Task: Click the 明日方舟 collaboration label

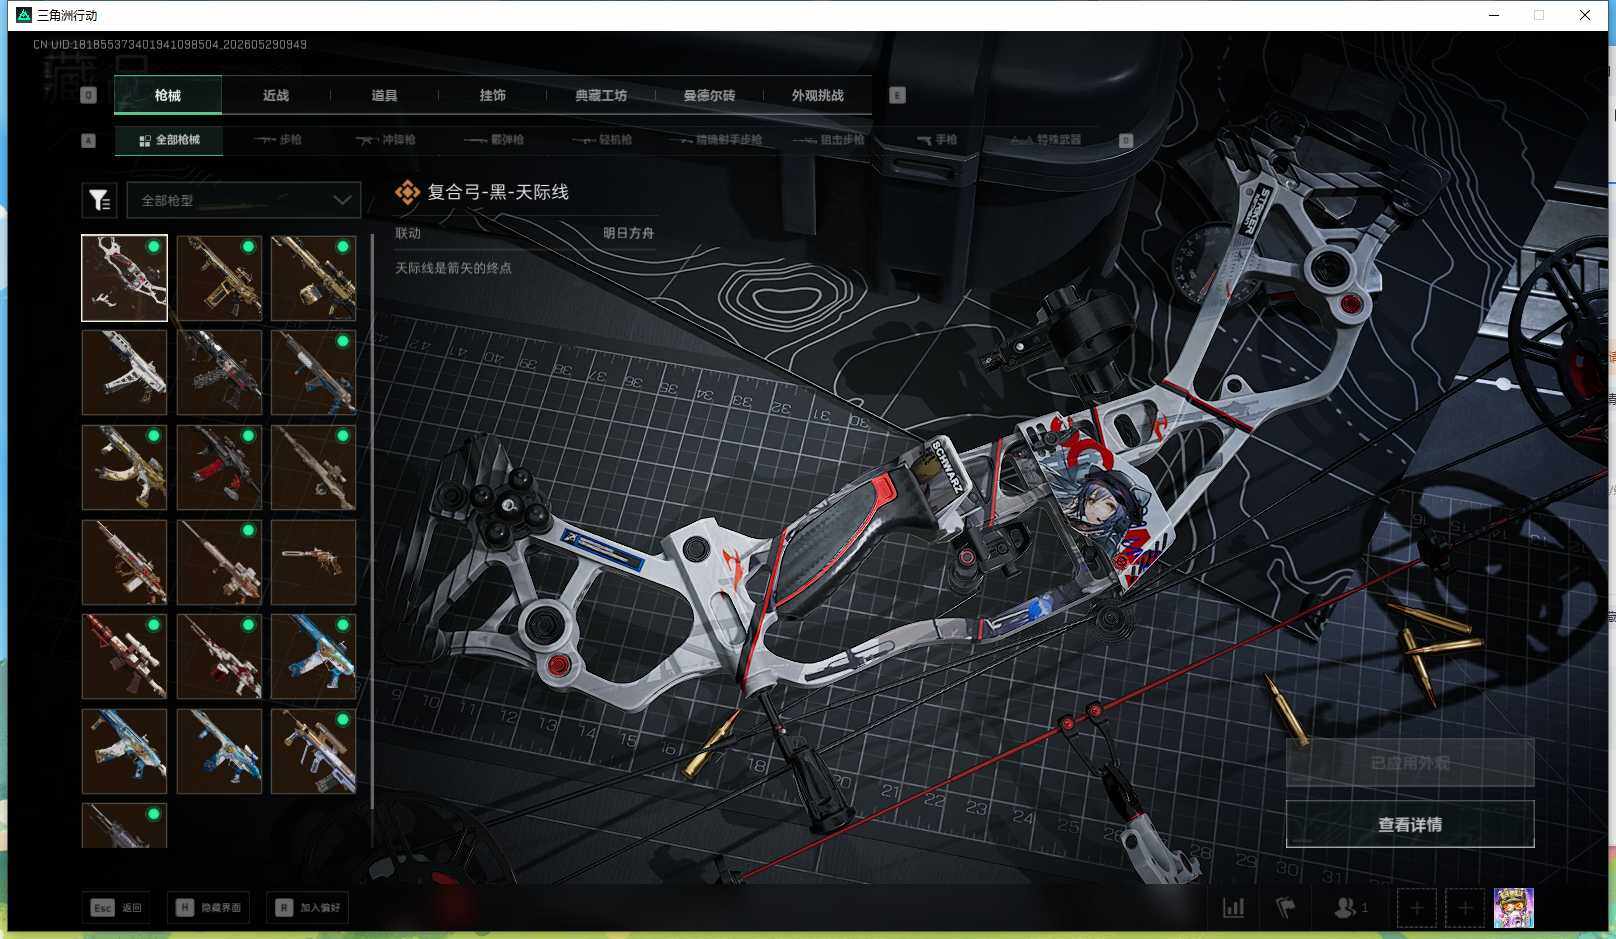Action: (628, 233)
